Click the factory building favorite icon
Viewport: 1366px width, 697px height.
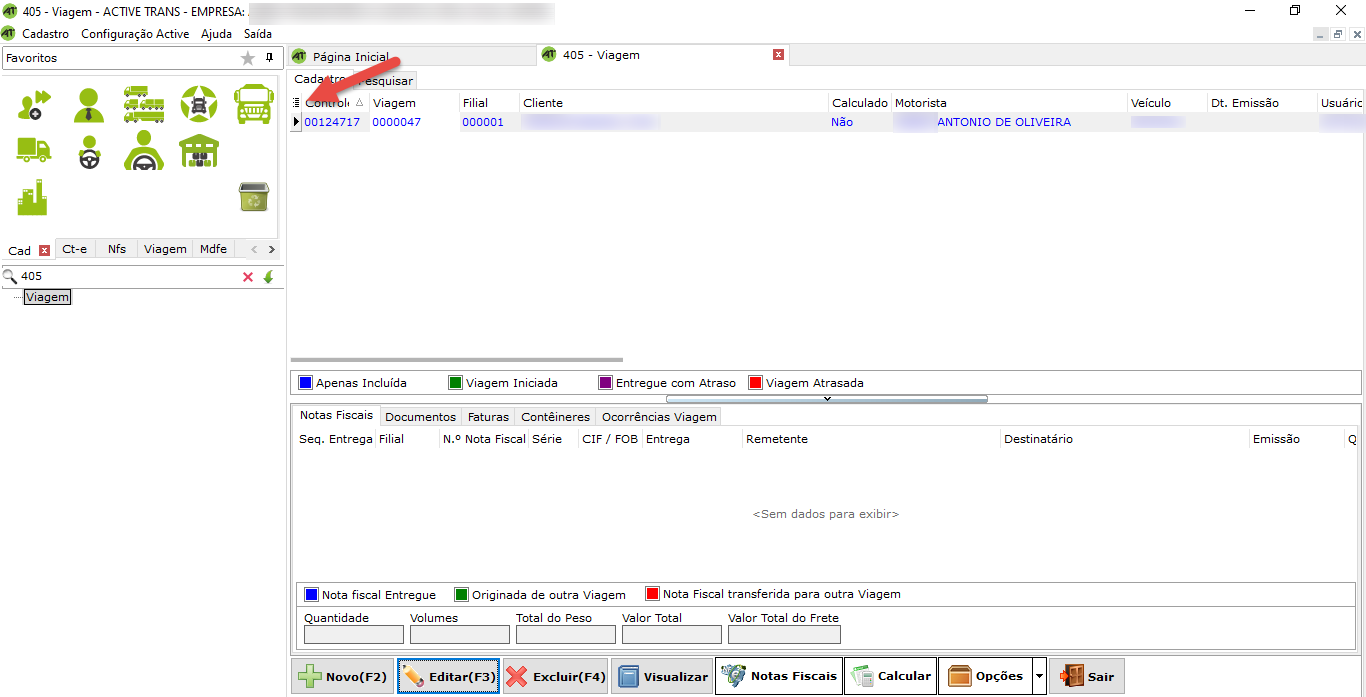coord(33,197)
